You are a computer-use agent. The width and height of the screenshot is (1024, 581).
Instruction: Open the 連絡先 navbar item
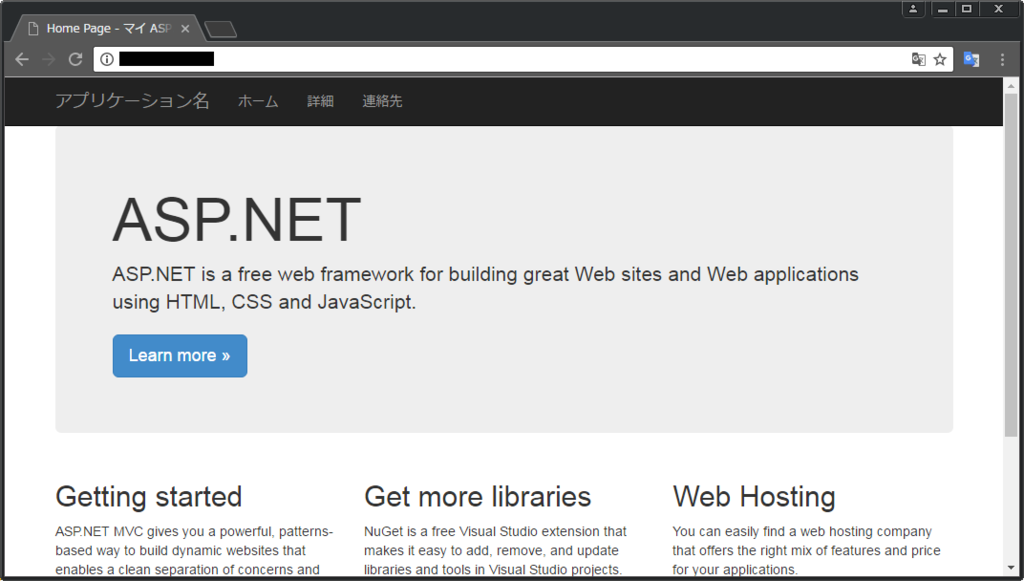(x=382, y=101)
